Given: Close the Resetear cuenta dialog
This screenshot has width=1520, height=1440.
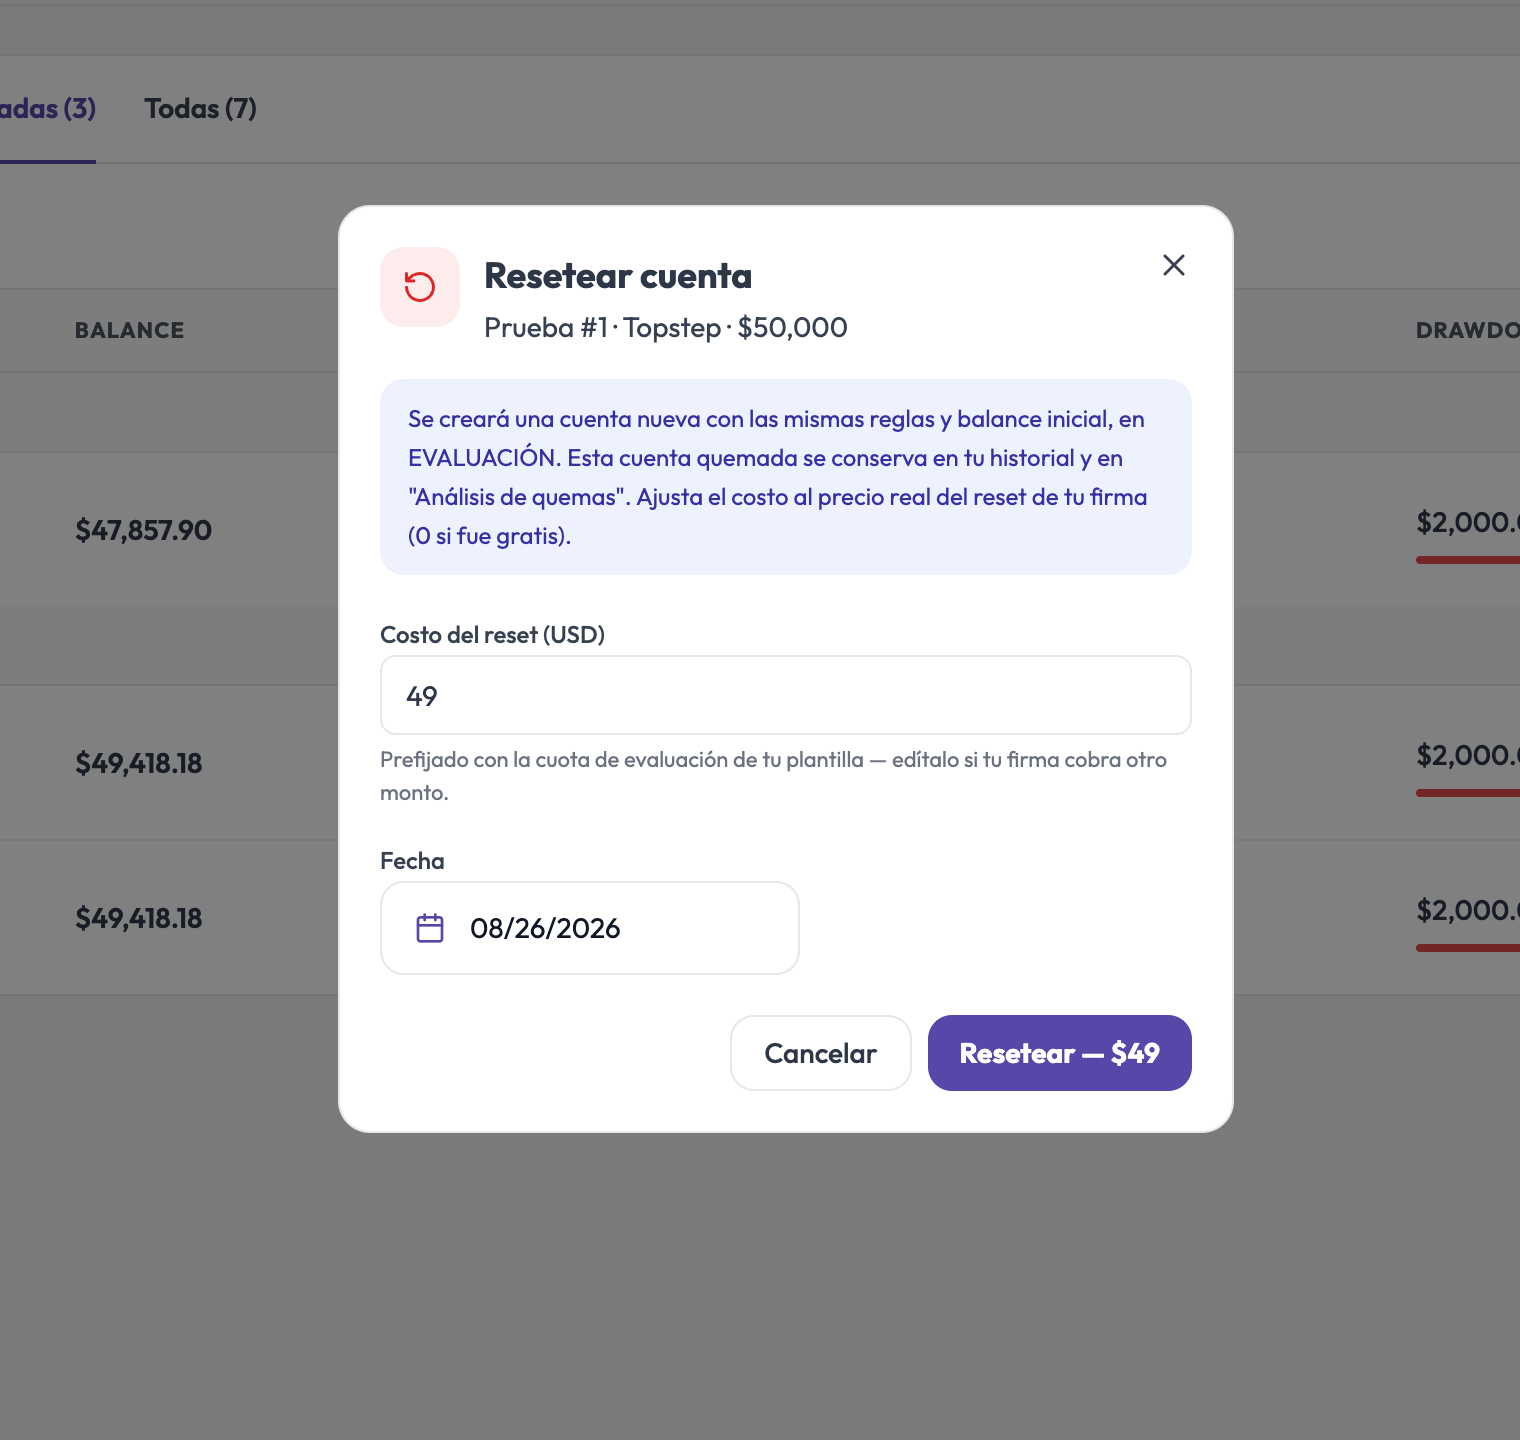Looking at the screenshot, I should (x=1174, y=265).
